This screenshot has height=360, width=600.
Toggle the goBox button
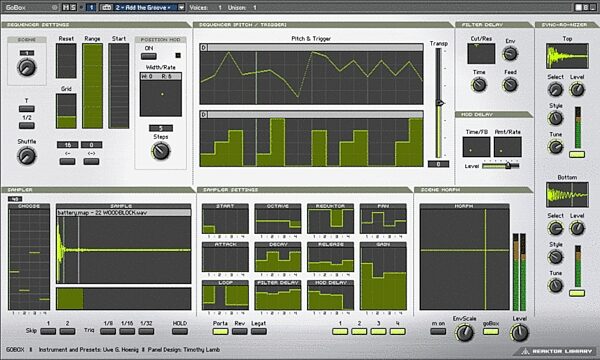491,331
